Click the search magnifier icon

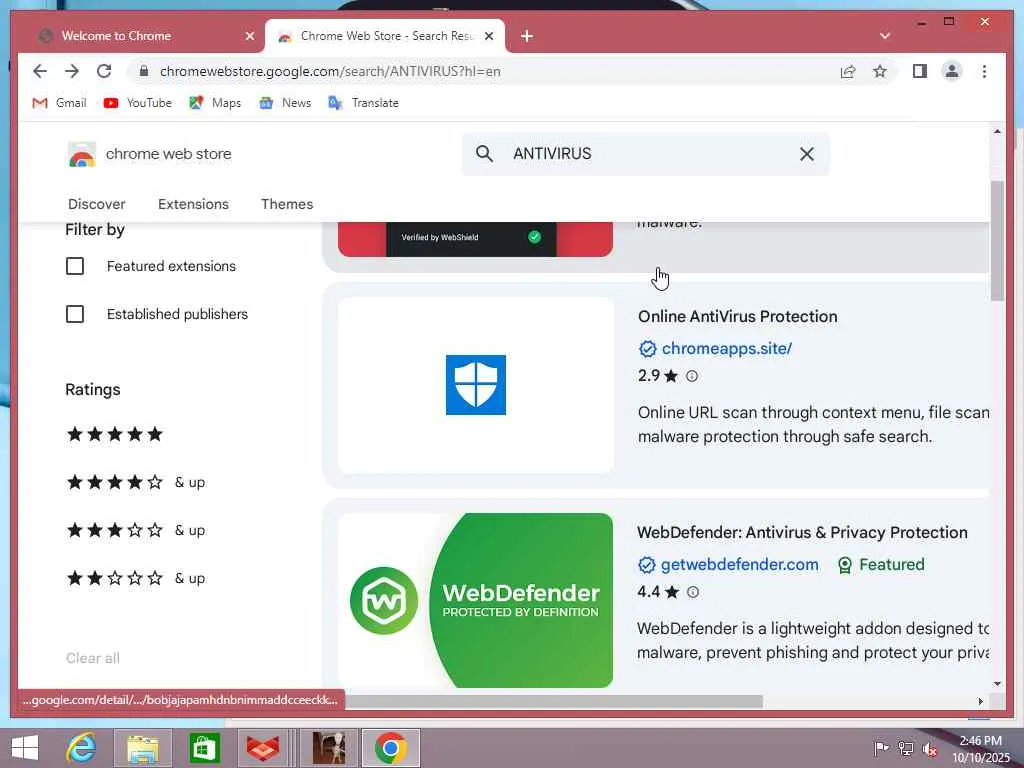(x=484, y=153)
